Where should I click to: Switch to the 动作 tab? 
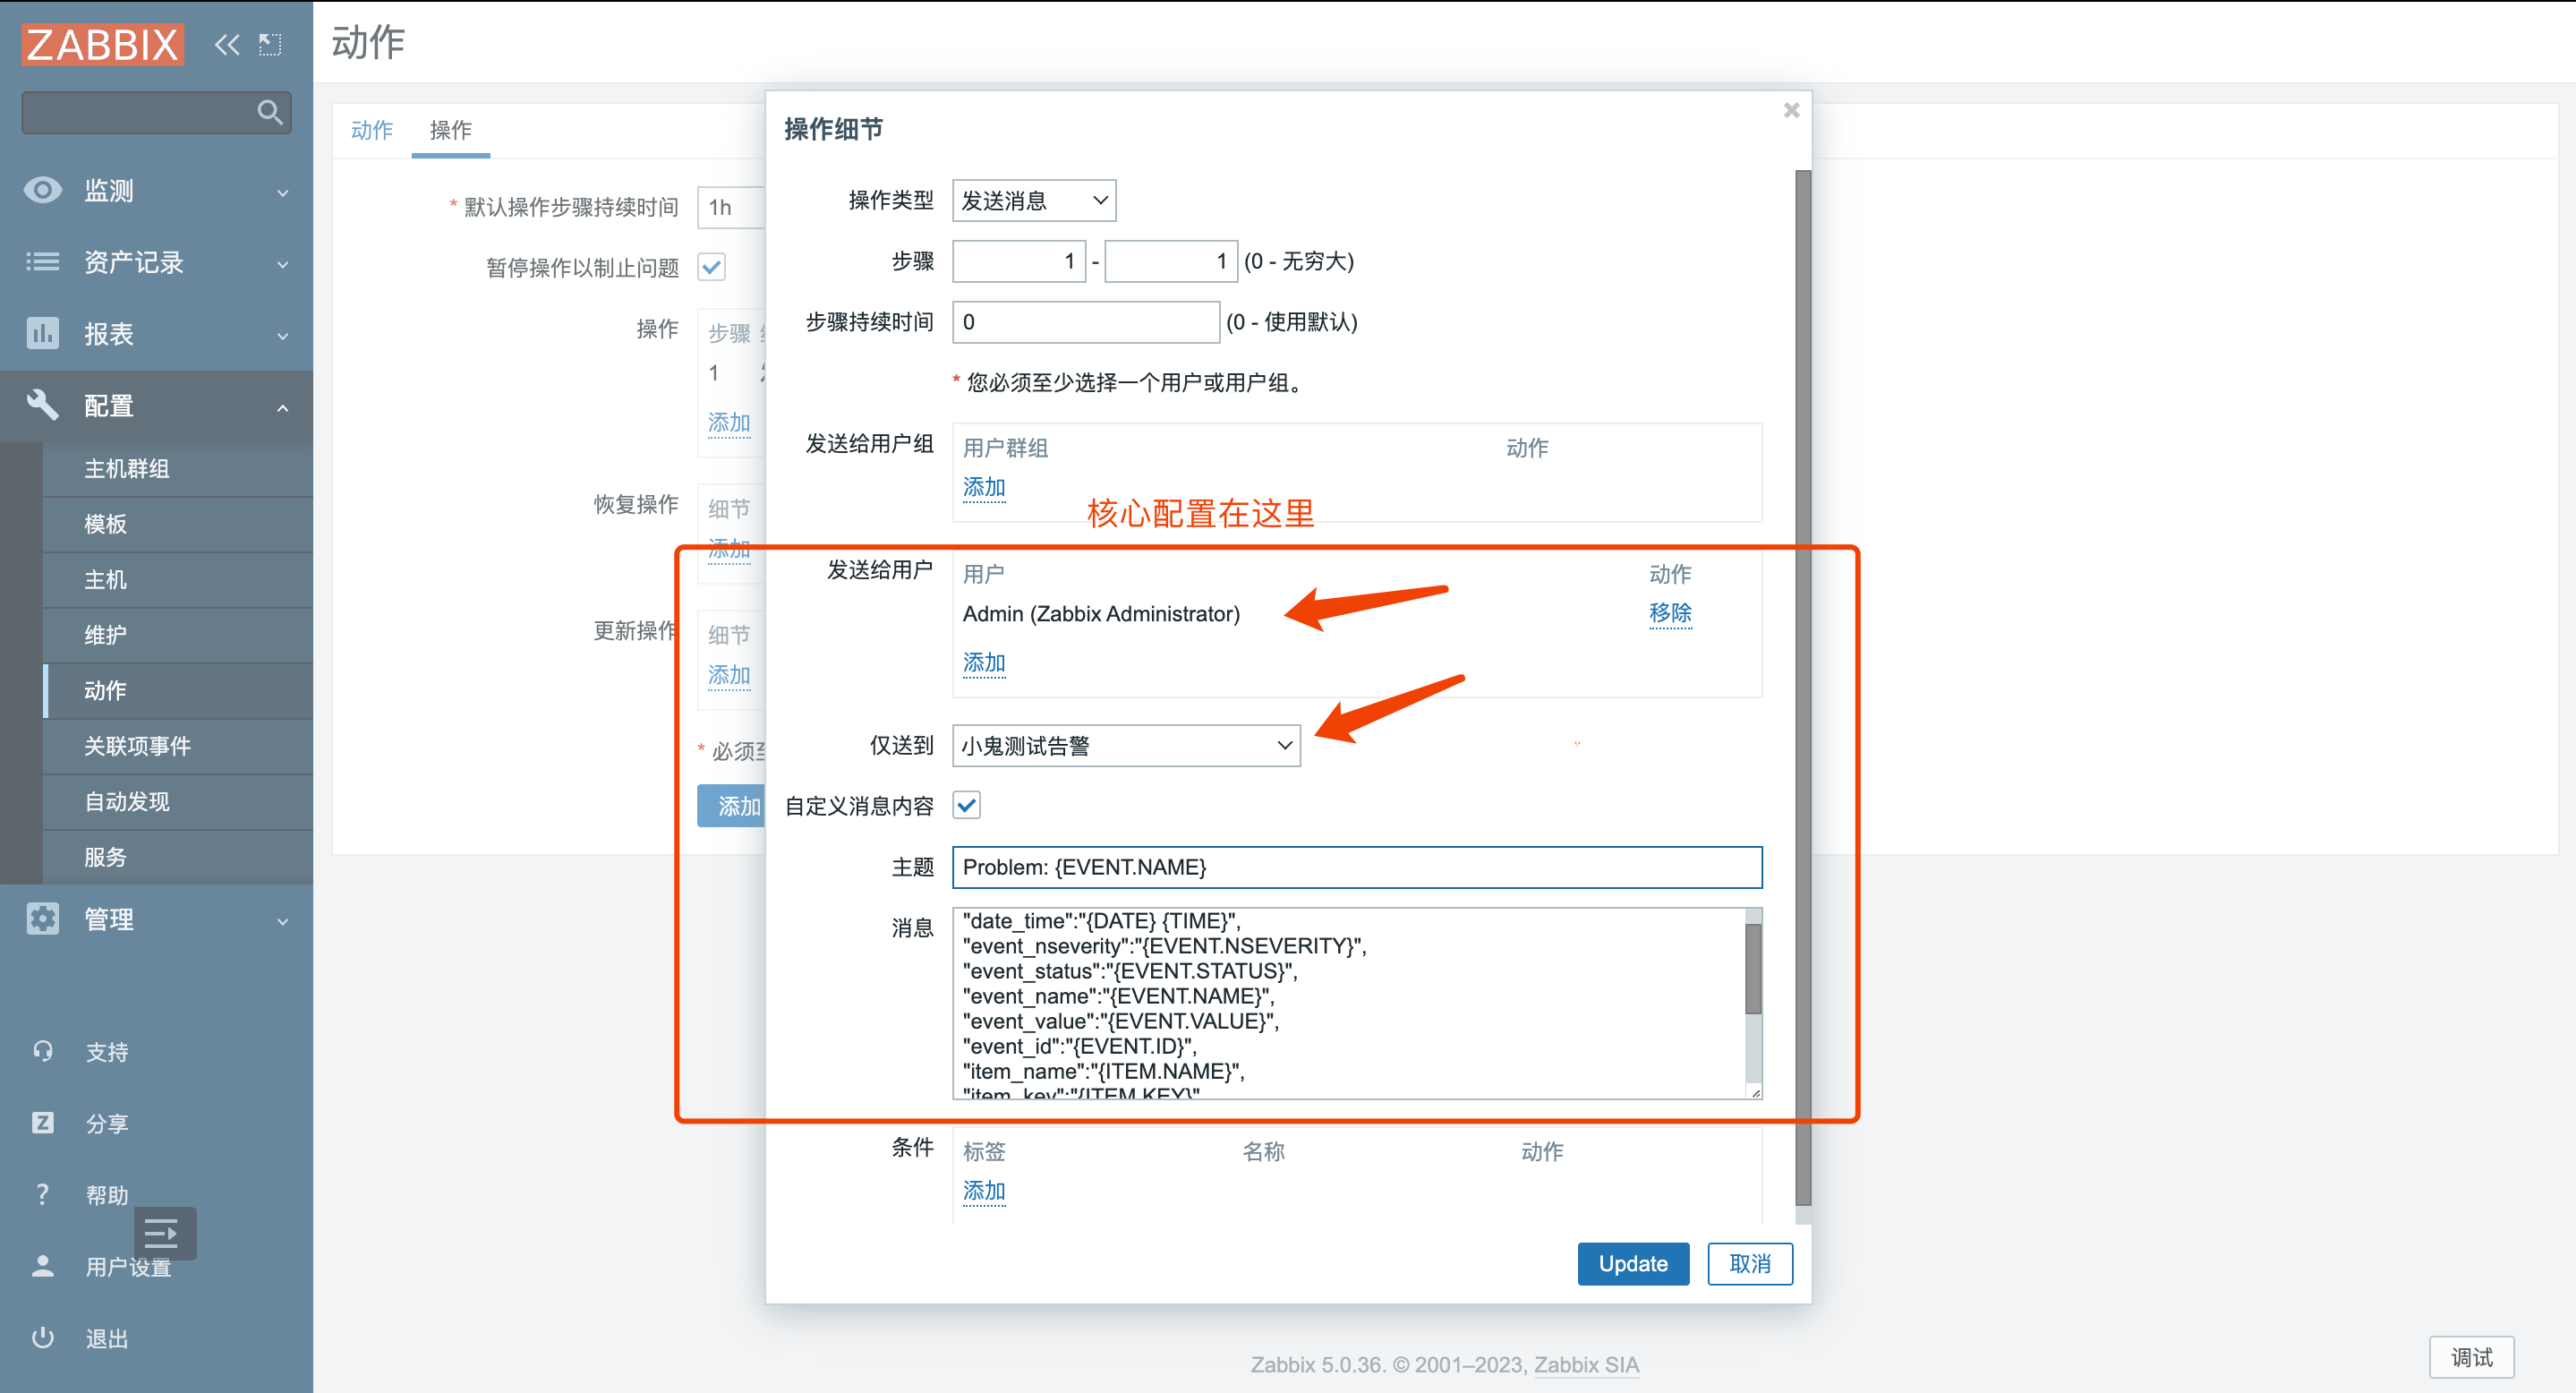[x=372, y=130]
